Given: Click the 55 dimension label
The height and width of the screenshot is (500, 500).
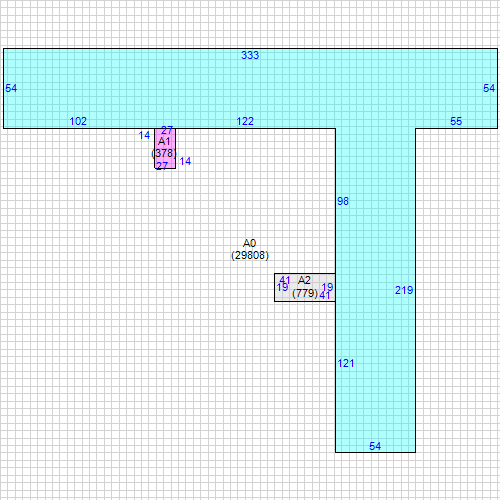Looking at the screenshot, I should pos(456,121).
